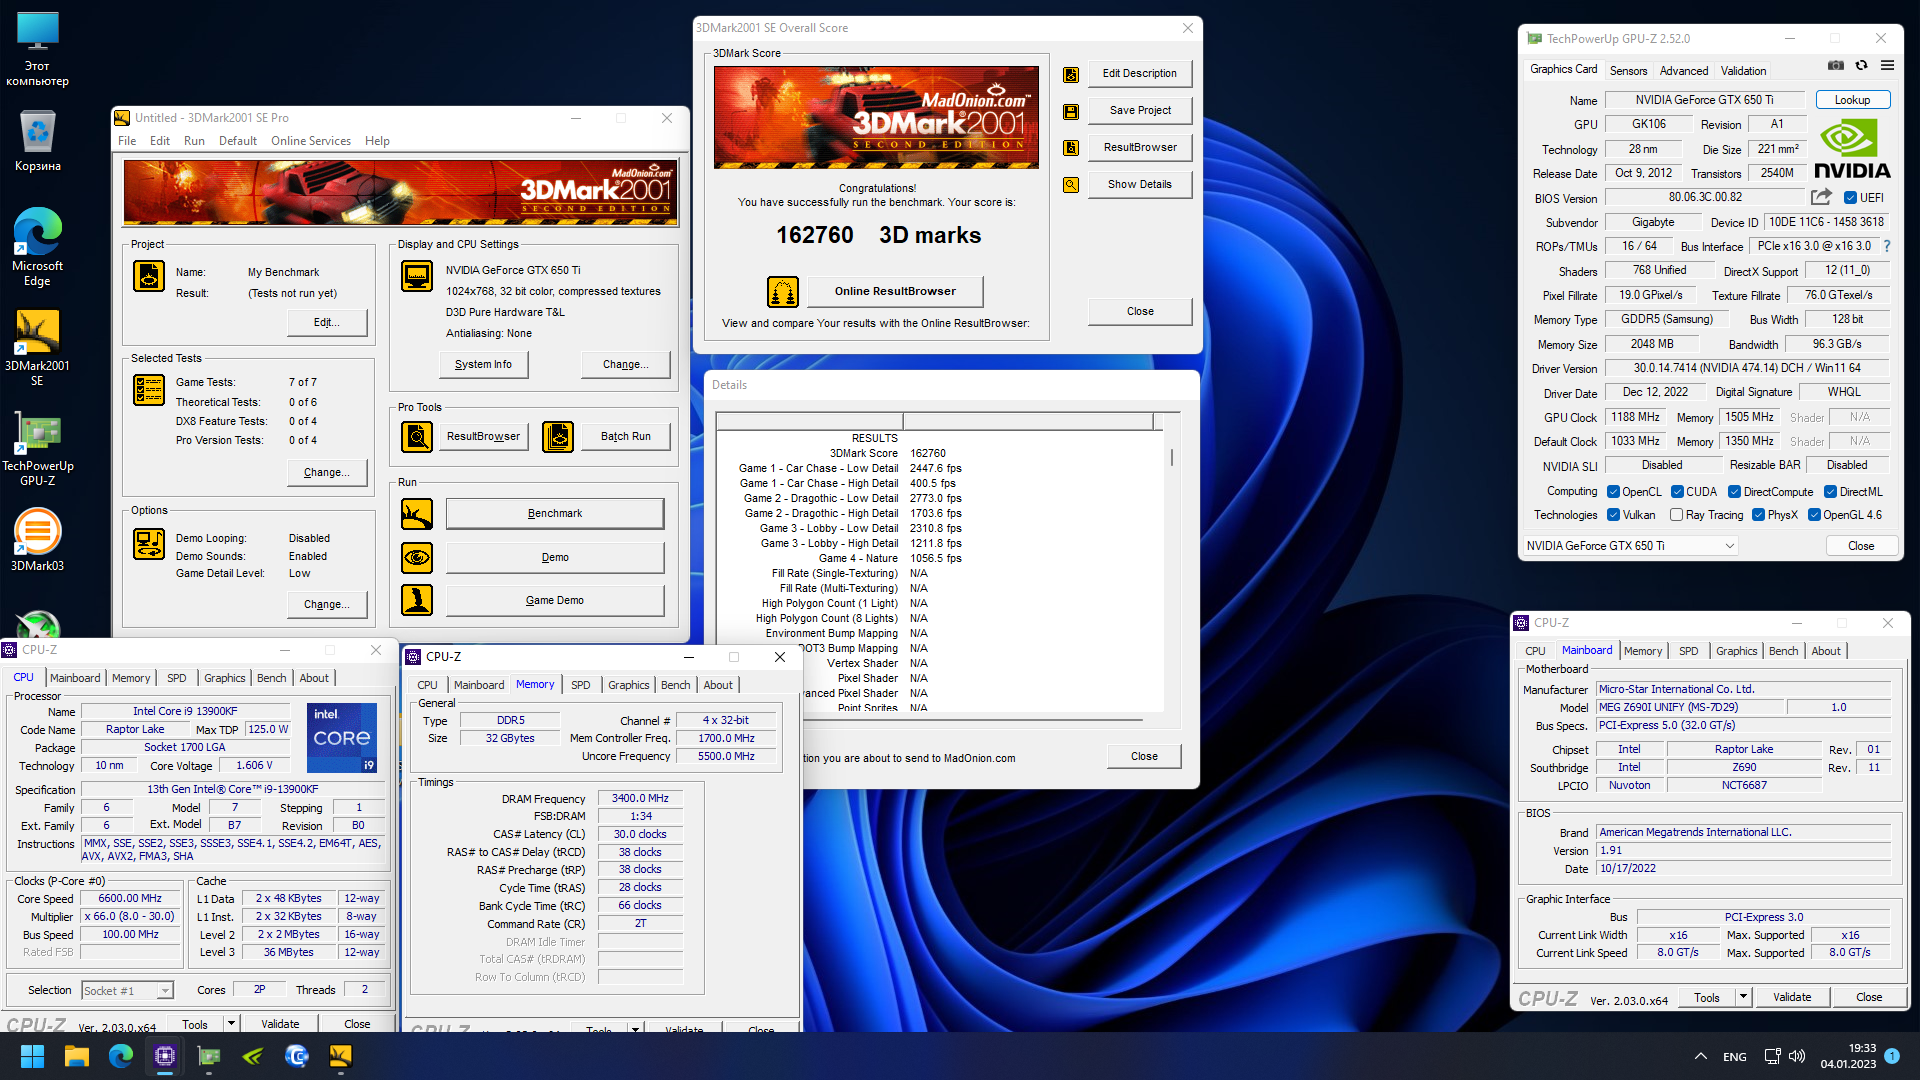
Task: Click the 3DMark2001 banner image in score window
Action: [x=876, y=118]
